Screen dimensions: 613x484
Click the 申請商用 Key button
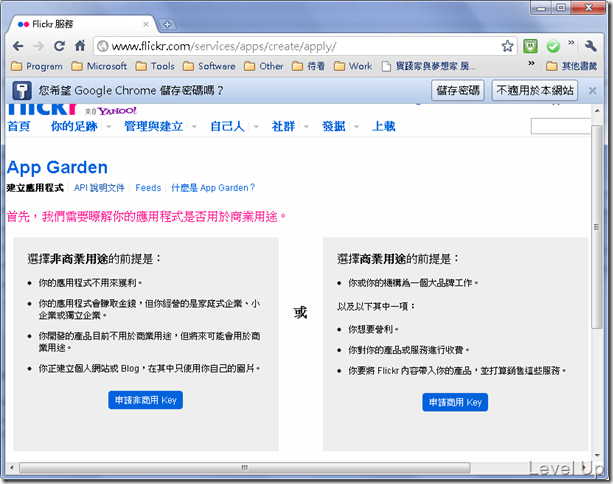[x=455, y=402]
